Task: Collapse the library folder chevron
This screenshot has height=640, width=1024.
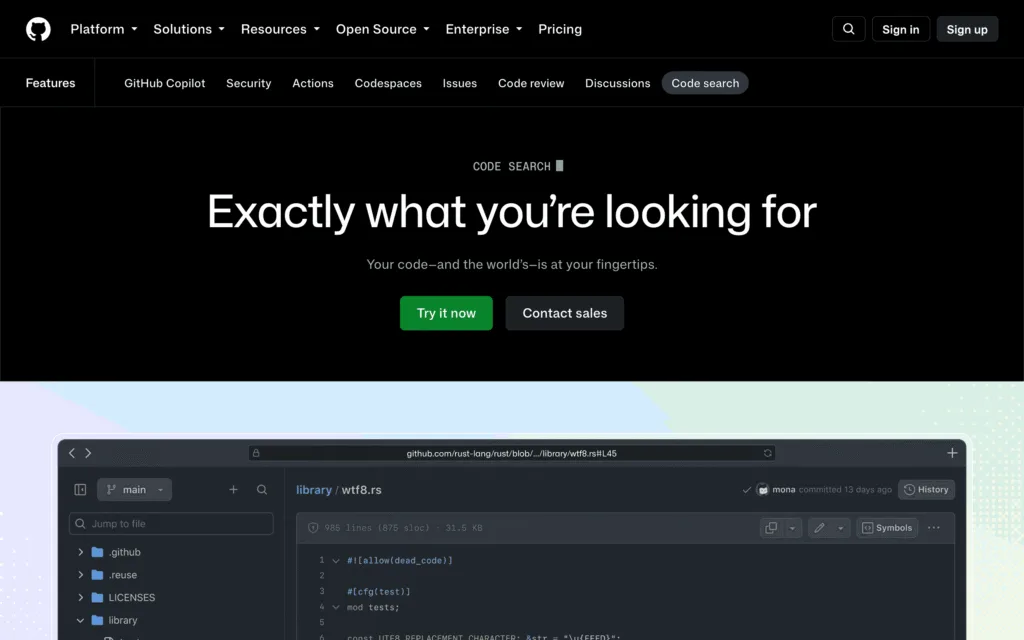Action: pos(80,620)
